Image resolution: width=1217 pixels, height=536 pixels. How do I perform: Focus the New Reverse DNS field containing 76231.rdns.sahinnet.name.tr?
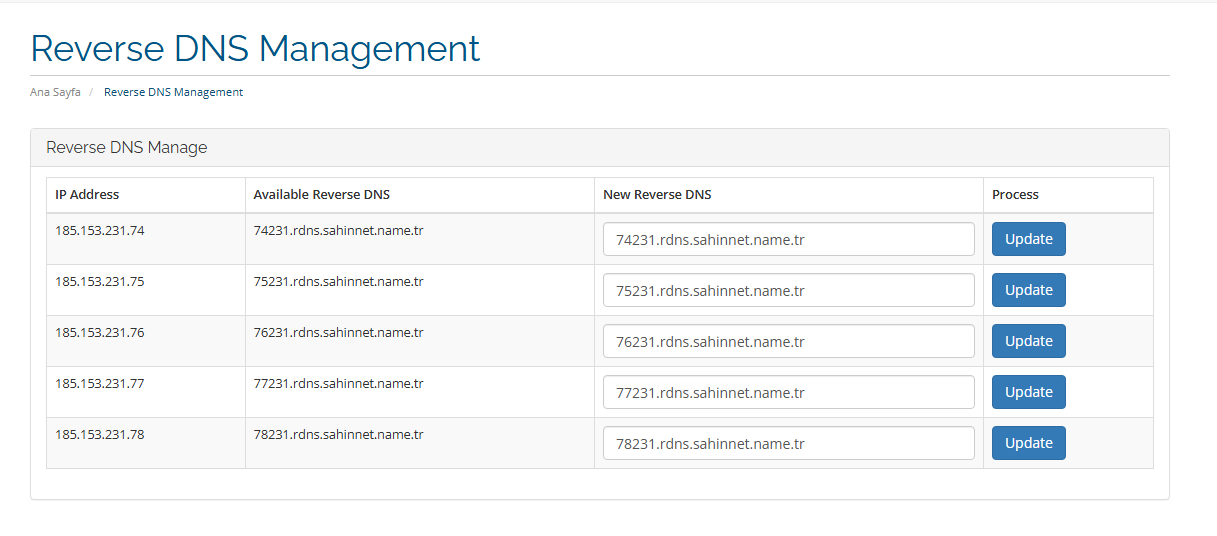[x=789, y=341]
